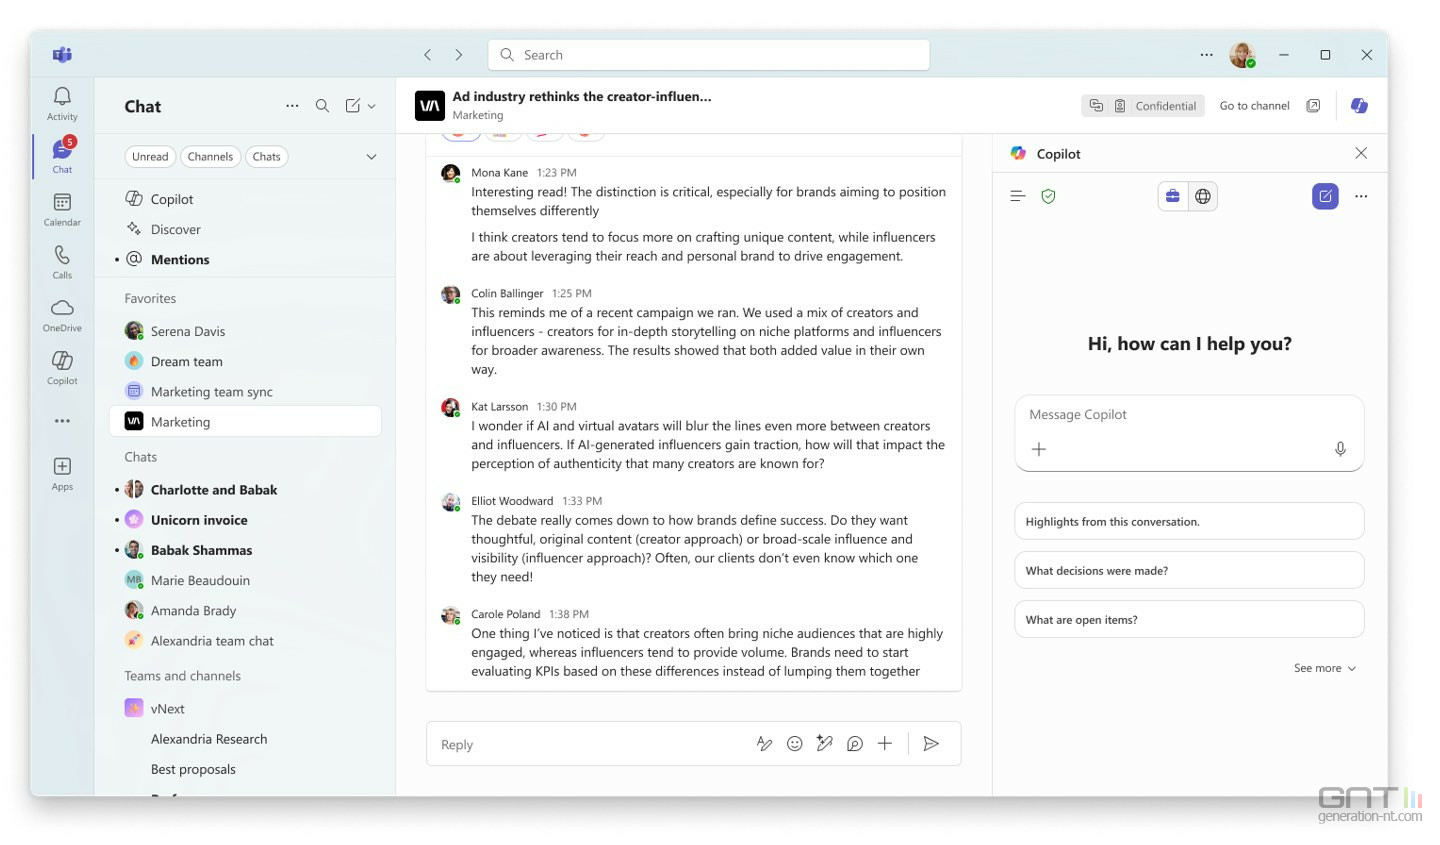
Task: Open the vNext team
Action: [x=245, y=708]
